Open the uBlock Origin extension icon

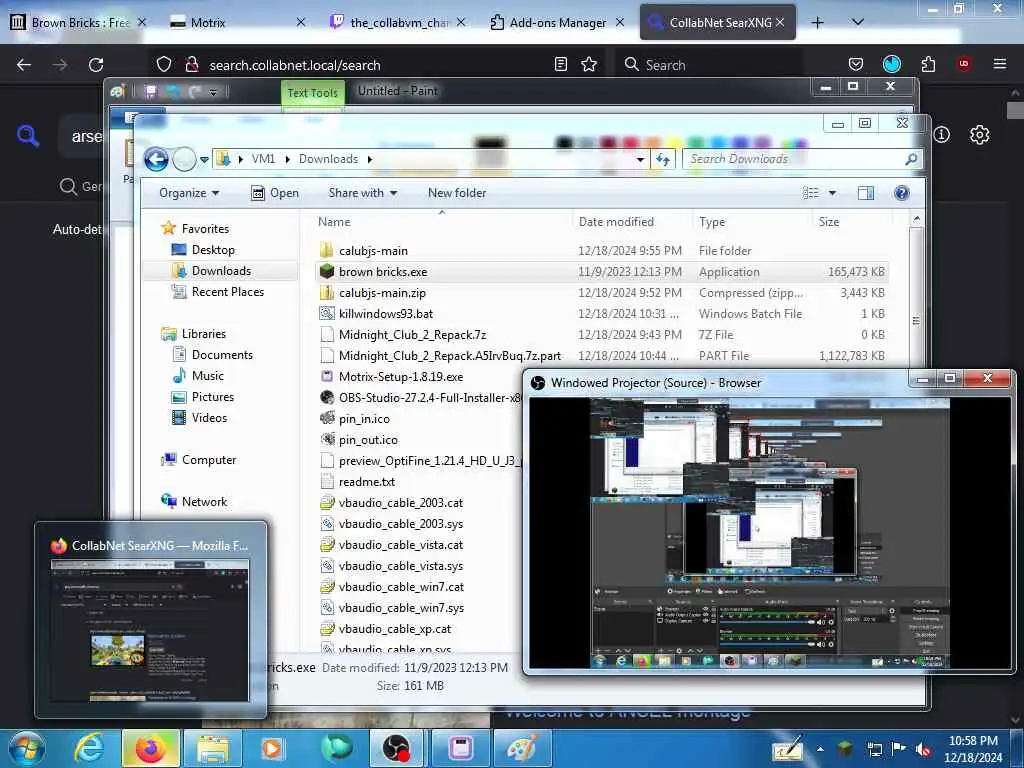964,64
